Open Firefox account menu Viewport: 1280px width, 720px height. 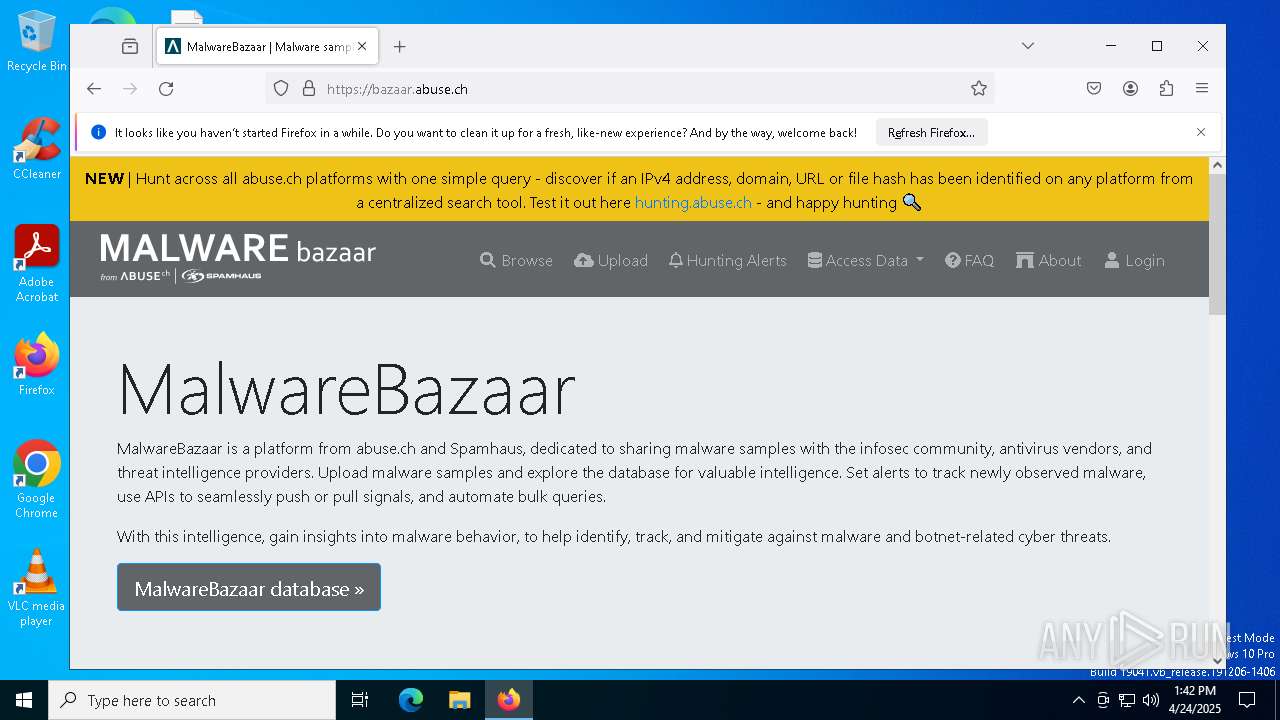coord(1130,89)
